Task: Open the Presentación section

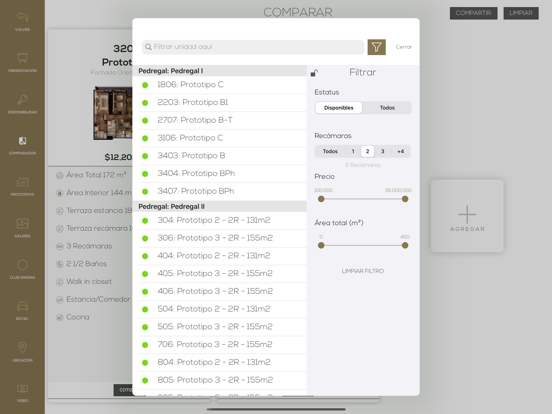Action: [22, 63]
